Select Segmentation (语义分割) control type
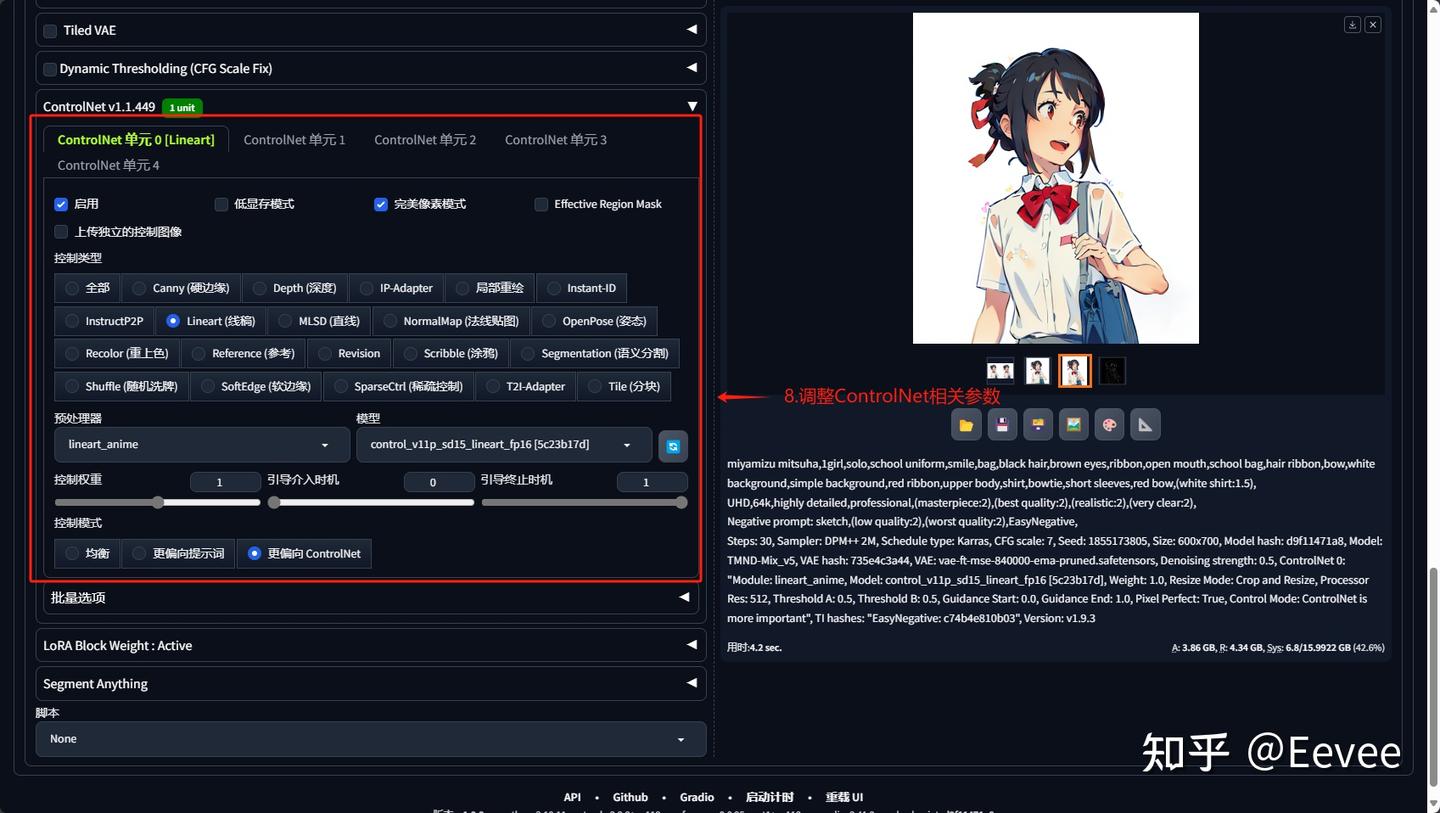The image size is (1440, 813). pyautogui.click(x=595, y=354)
